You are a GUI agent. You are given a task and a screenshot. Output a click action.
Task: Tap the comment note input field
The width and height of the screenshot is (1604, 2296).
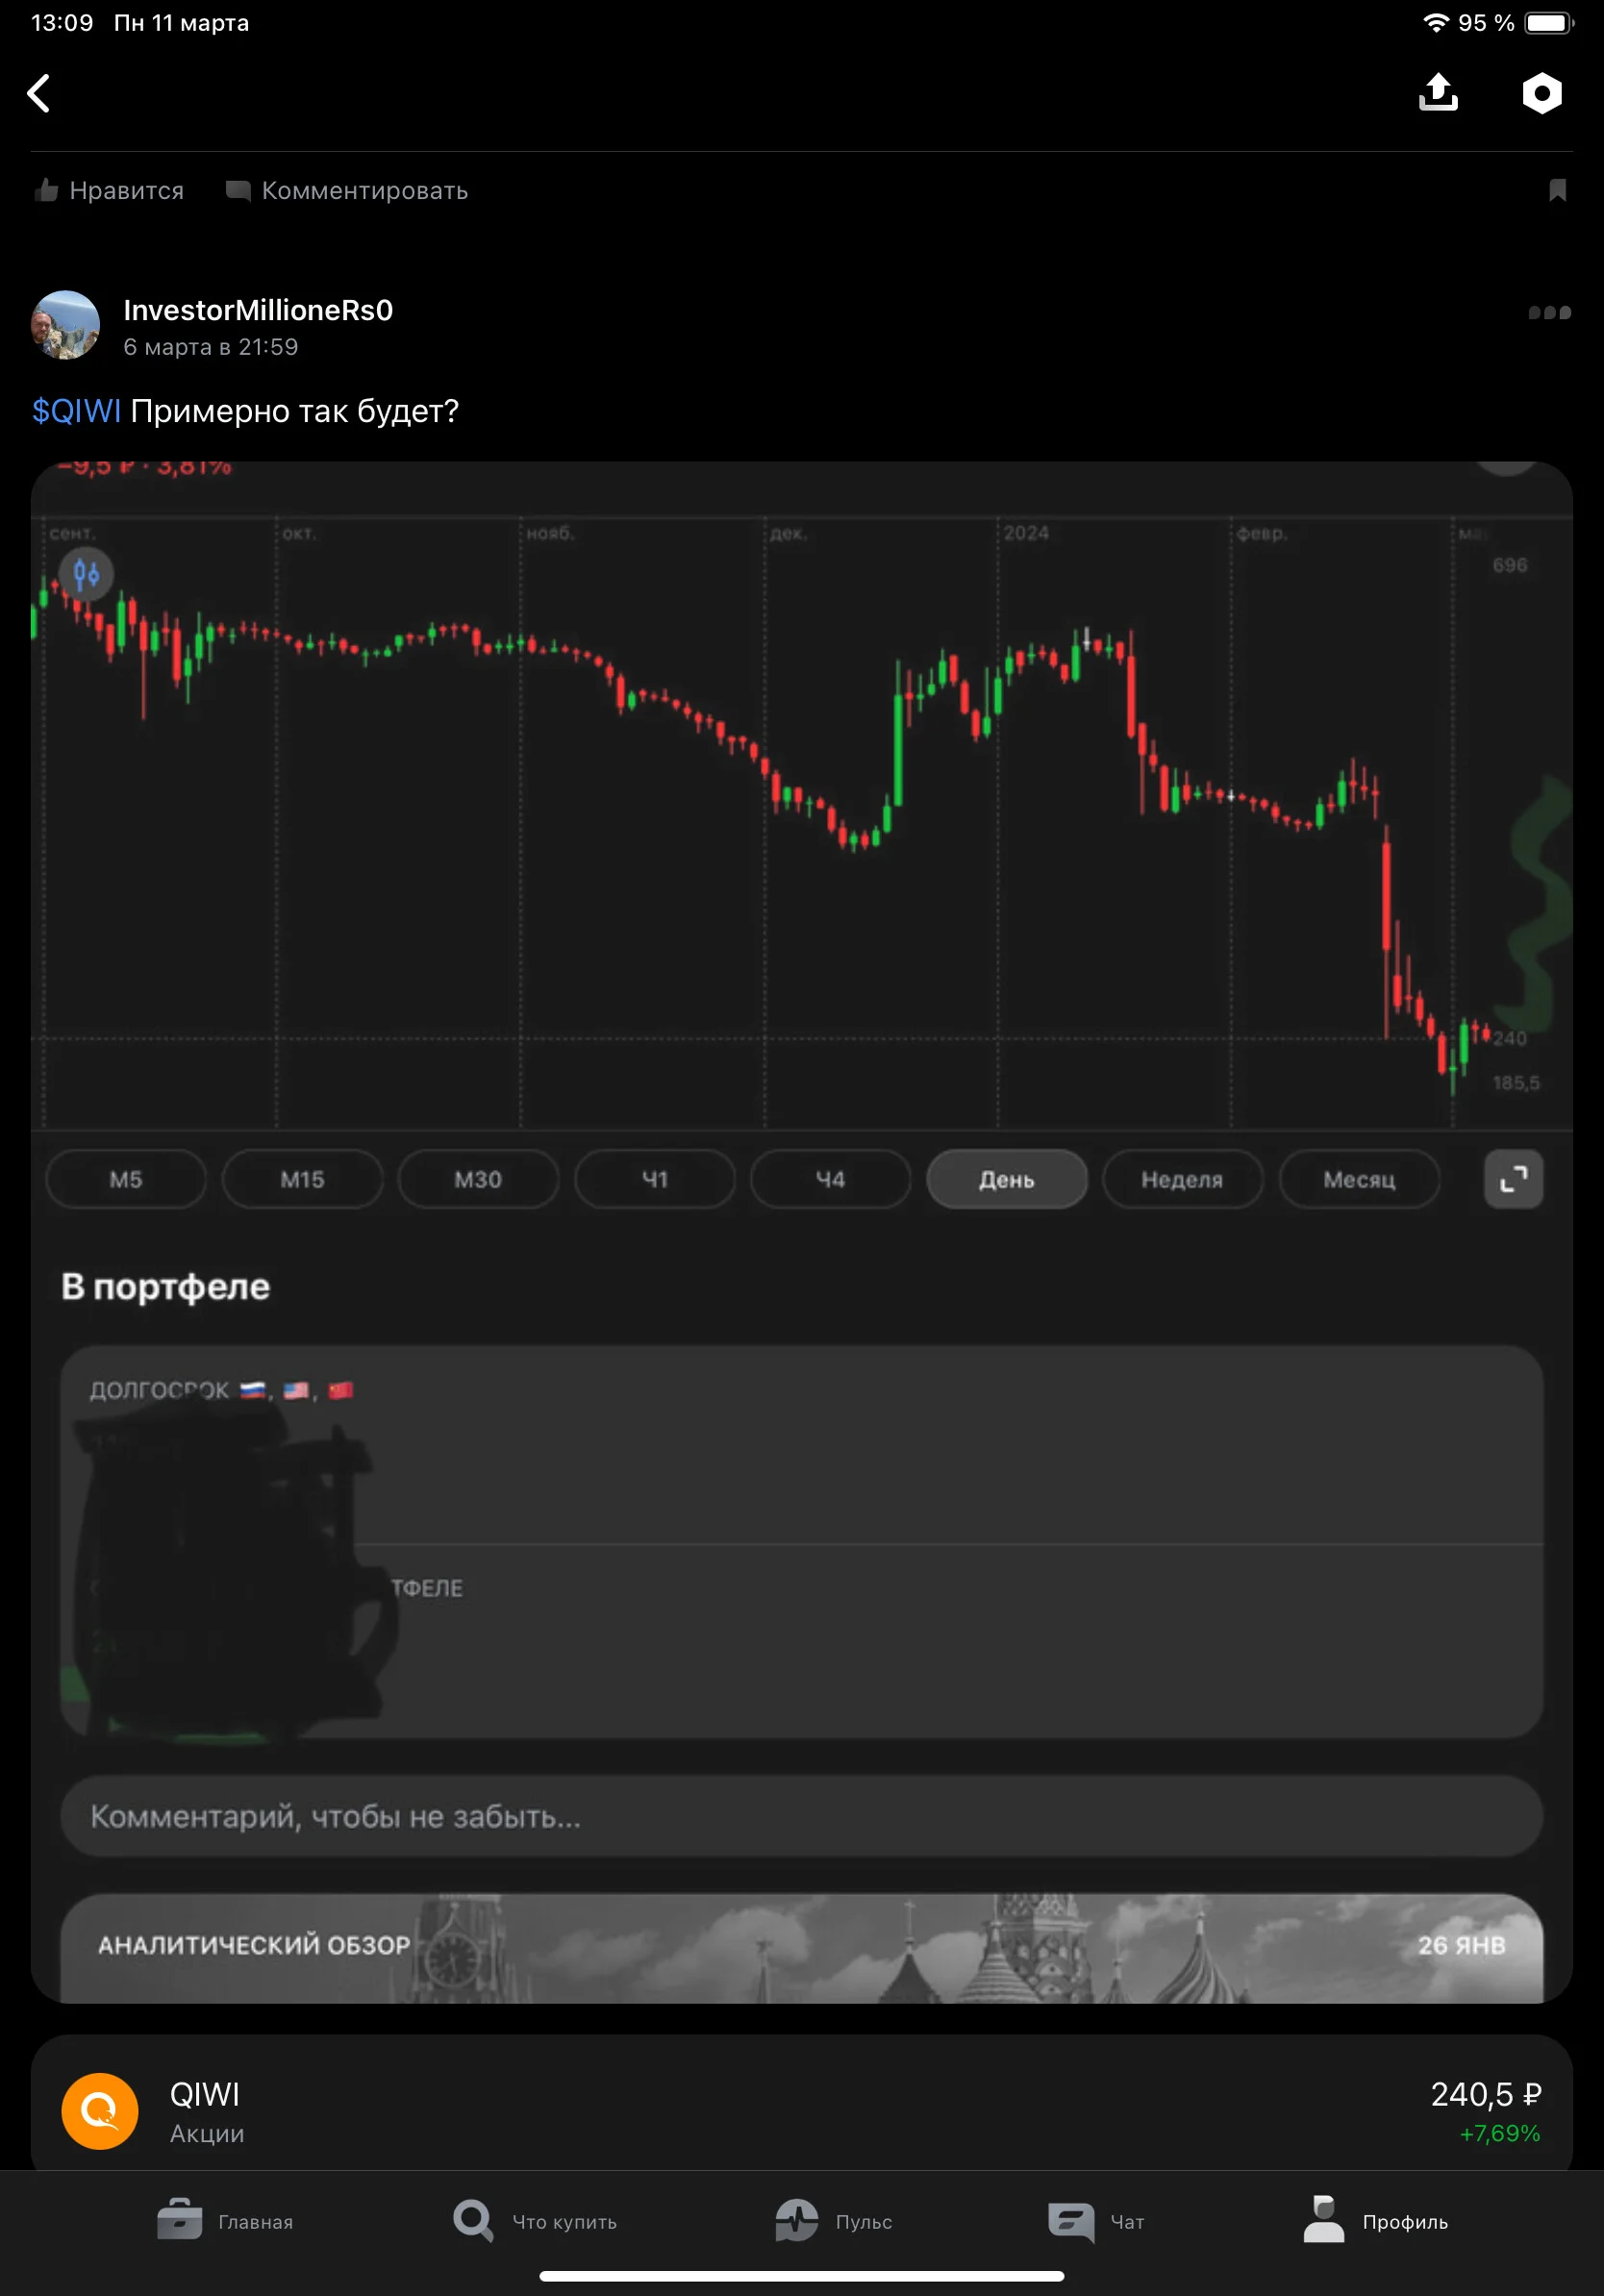[x=801, y=1815]
